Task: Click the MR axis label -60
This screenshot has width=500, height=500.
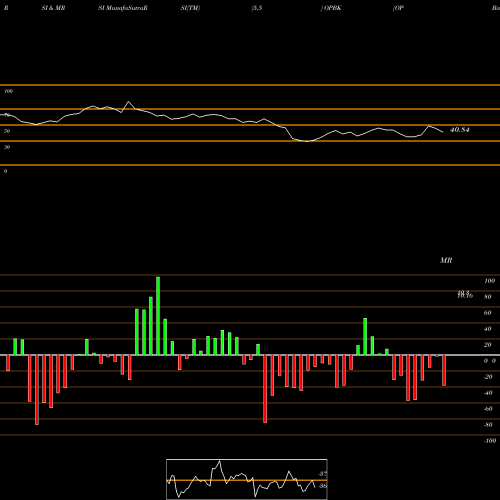Action: (x=488, y=409)
